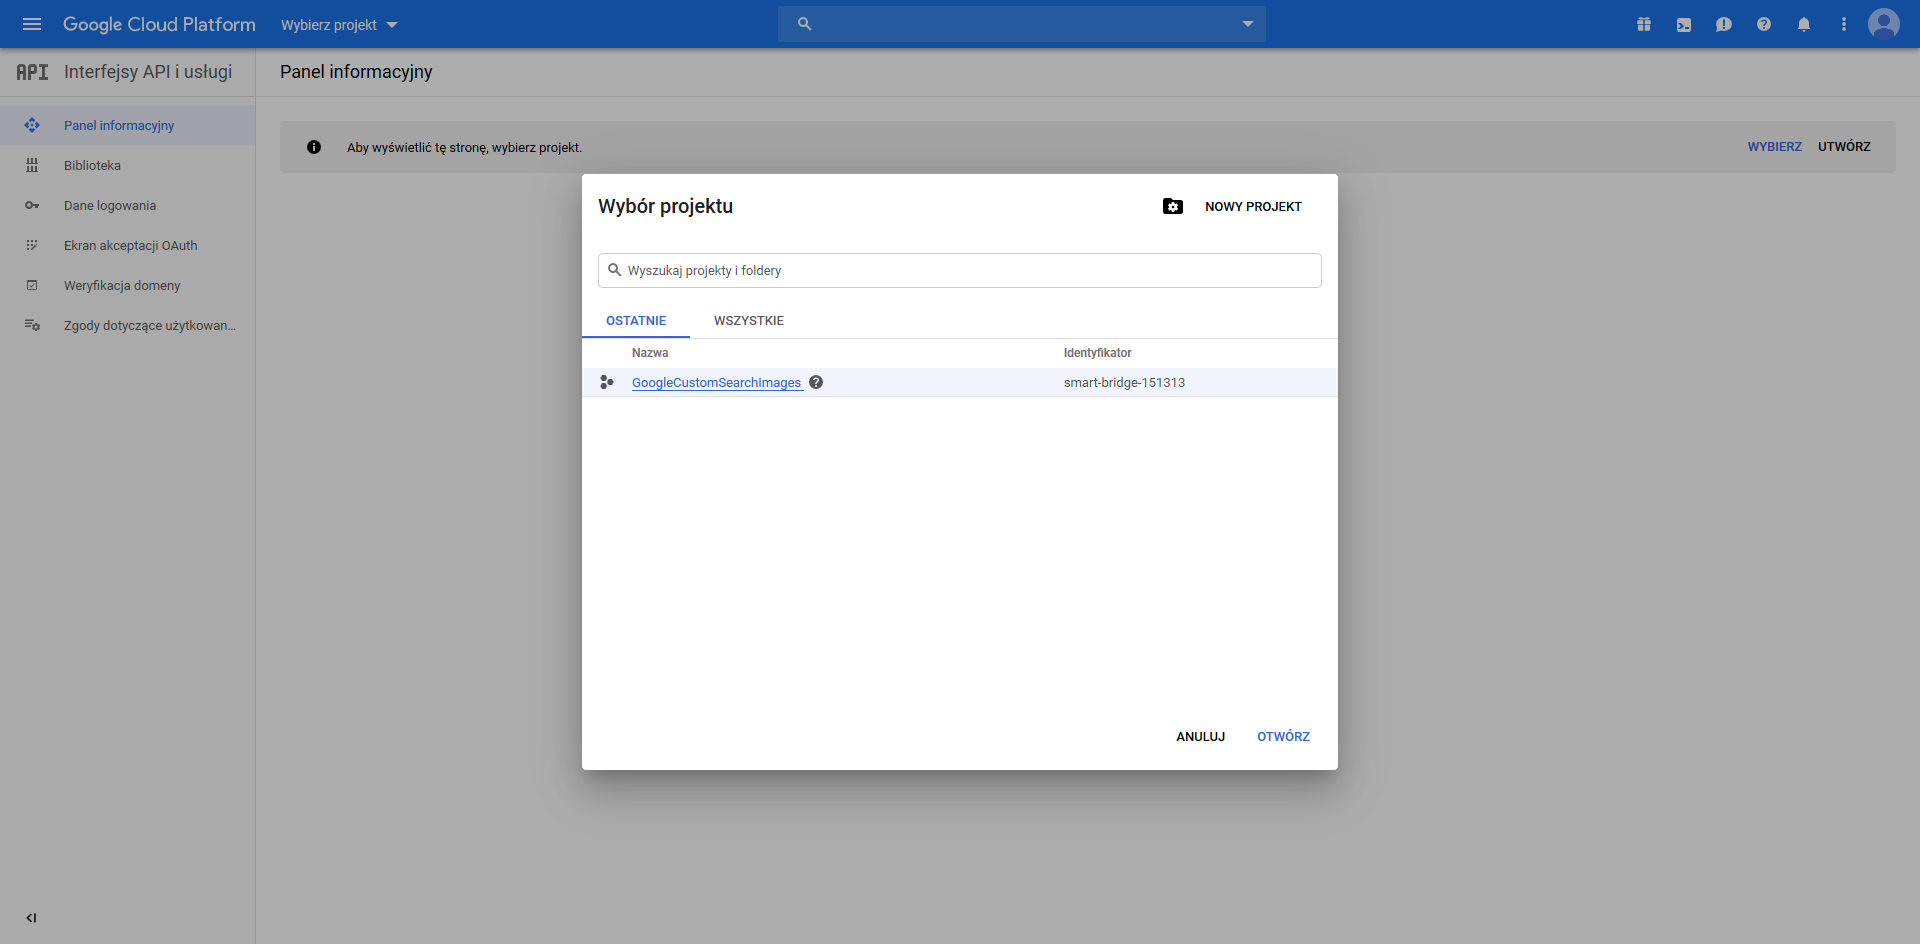Click the user account avatar
The height and width of the screenshot is (944, 1920).
pyautogui.click(x=1884, y=24)
